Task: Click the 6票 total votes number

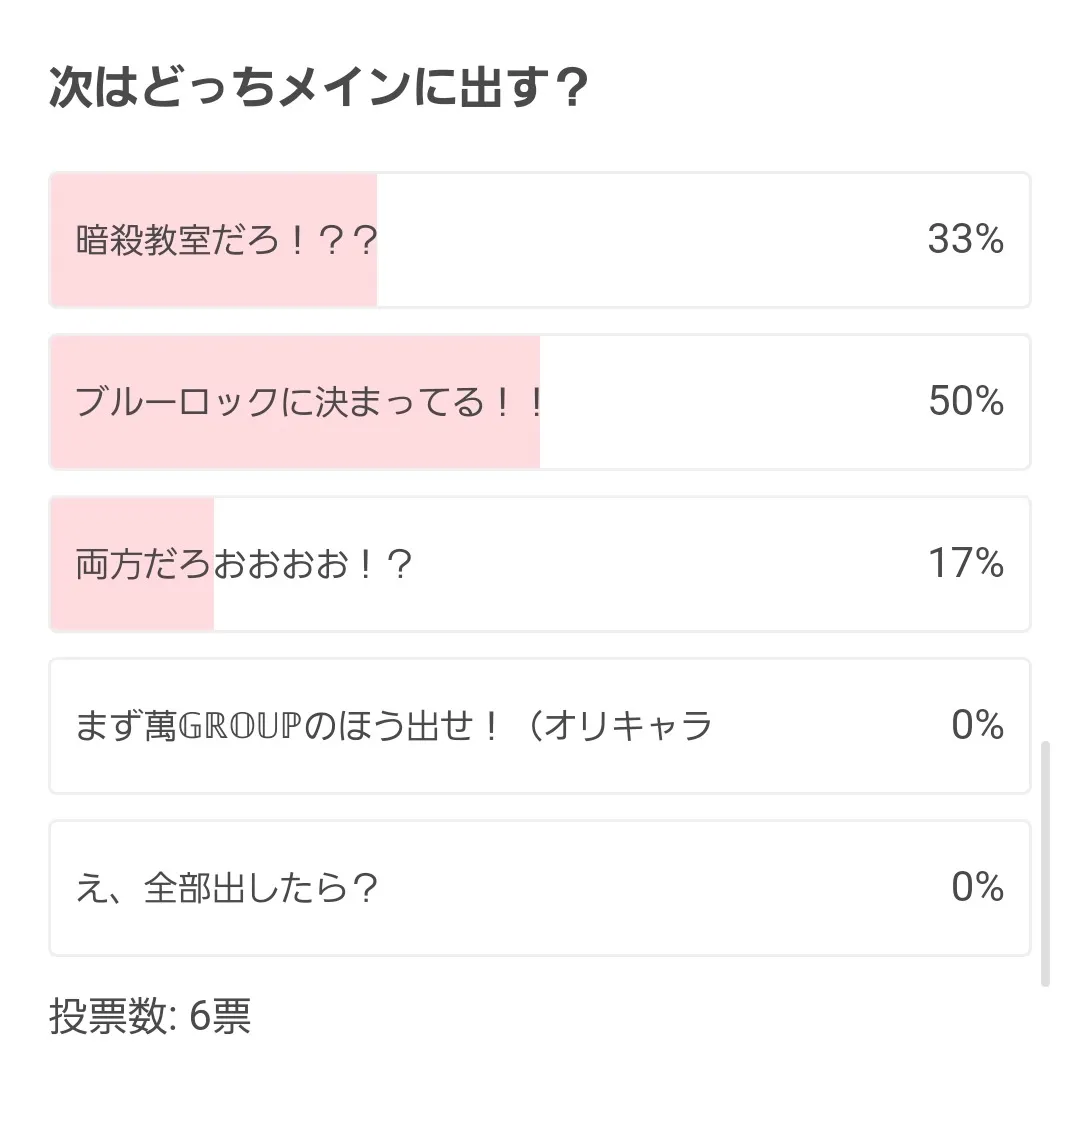Action: [x=220, y=1017]
